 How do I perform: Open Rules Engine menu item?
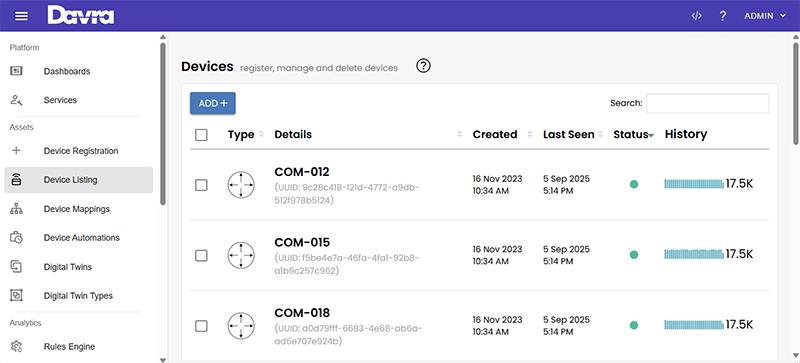69,347
